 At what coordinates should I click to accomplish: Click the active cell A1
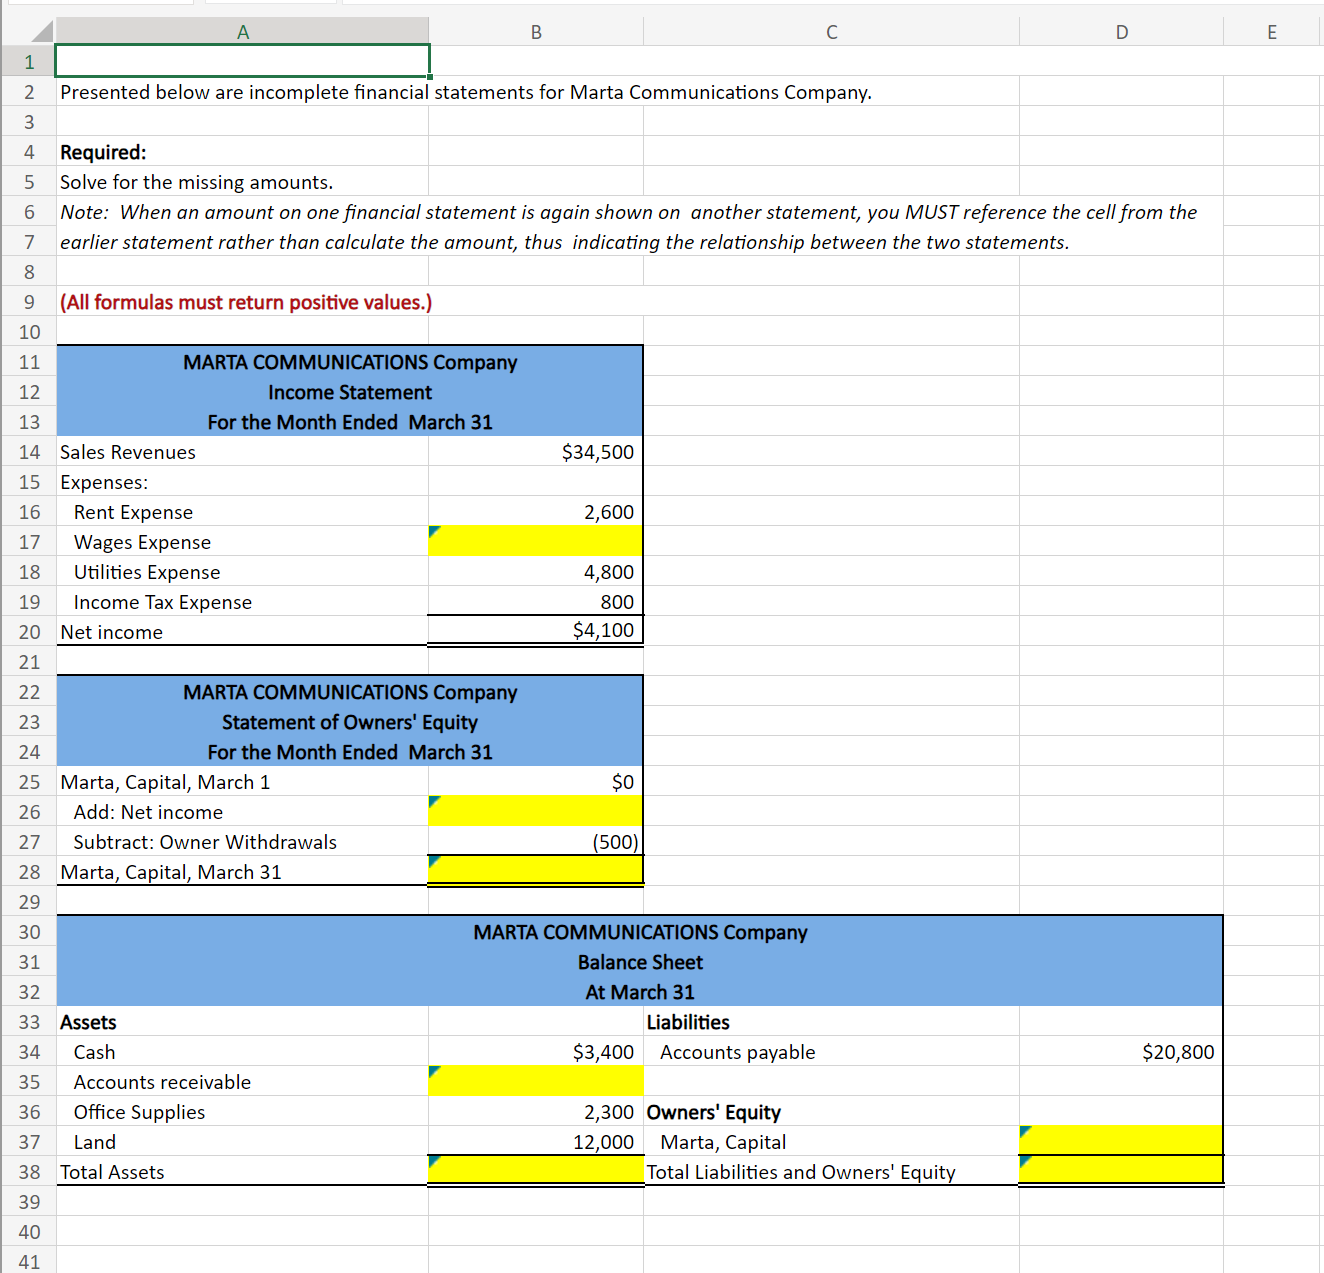click(242, 61)
